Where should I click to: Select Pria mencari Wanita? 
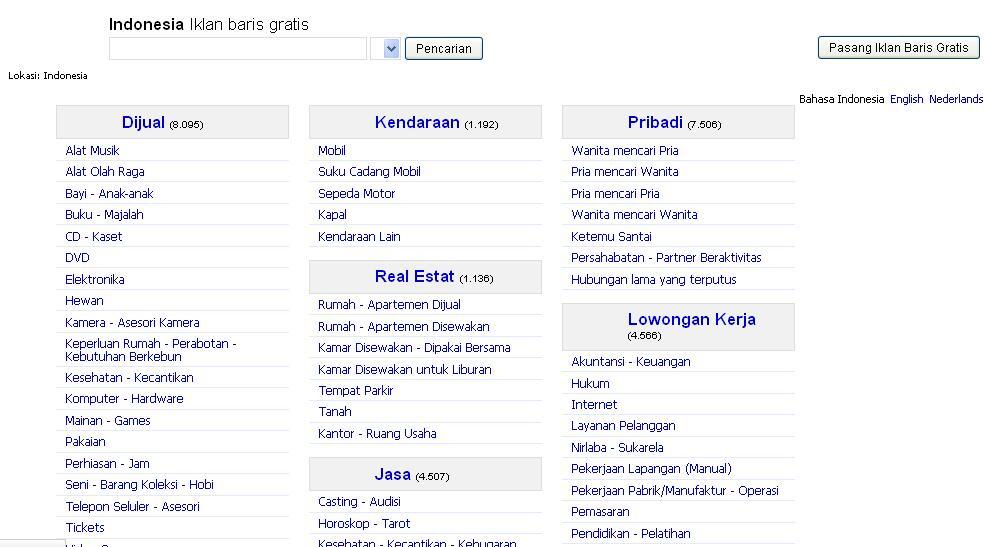[x=624, y=171]
